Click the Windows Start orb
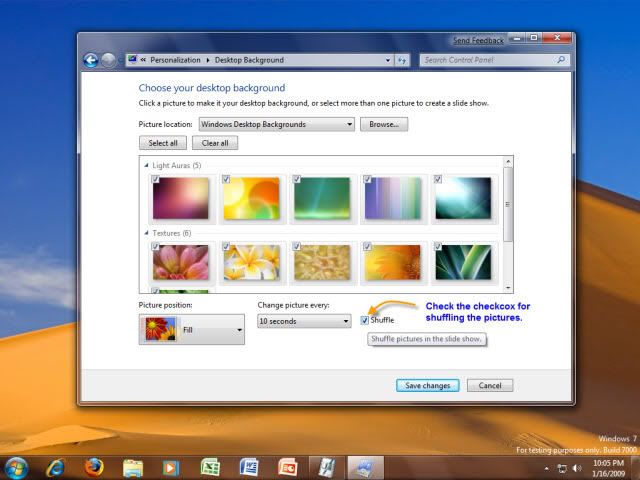This screenshot has height=480, width=640. pyautogui.click(x=16, y=467)
